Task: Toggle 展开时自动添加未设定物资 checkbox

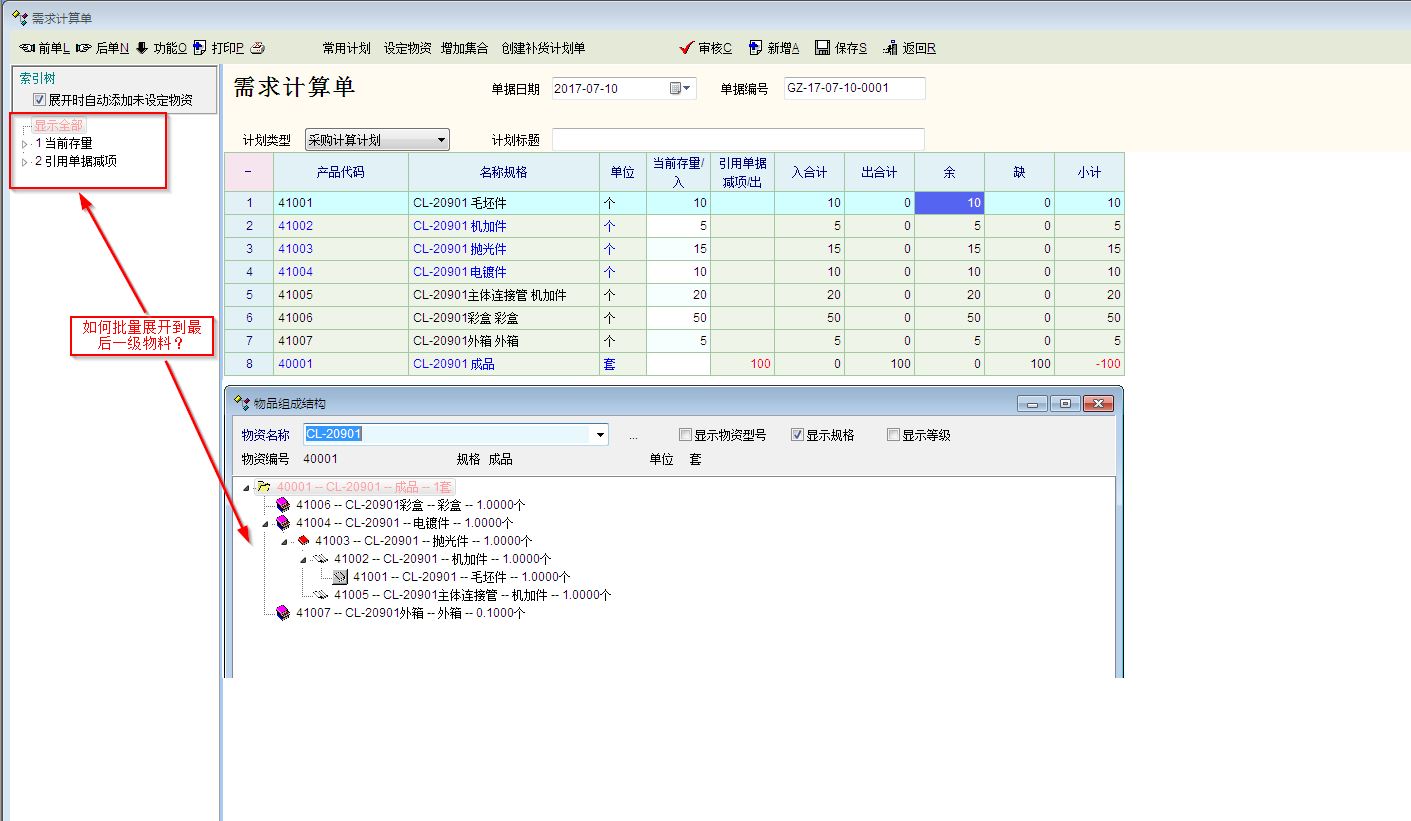Action: coord(39,100)
